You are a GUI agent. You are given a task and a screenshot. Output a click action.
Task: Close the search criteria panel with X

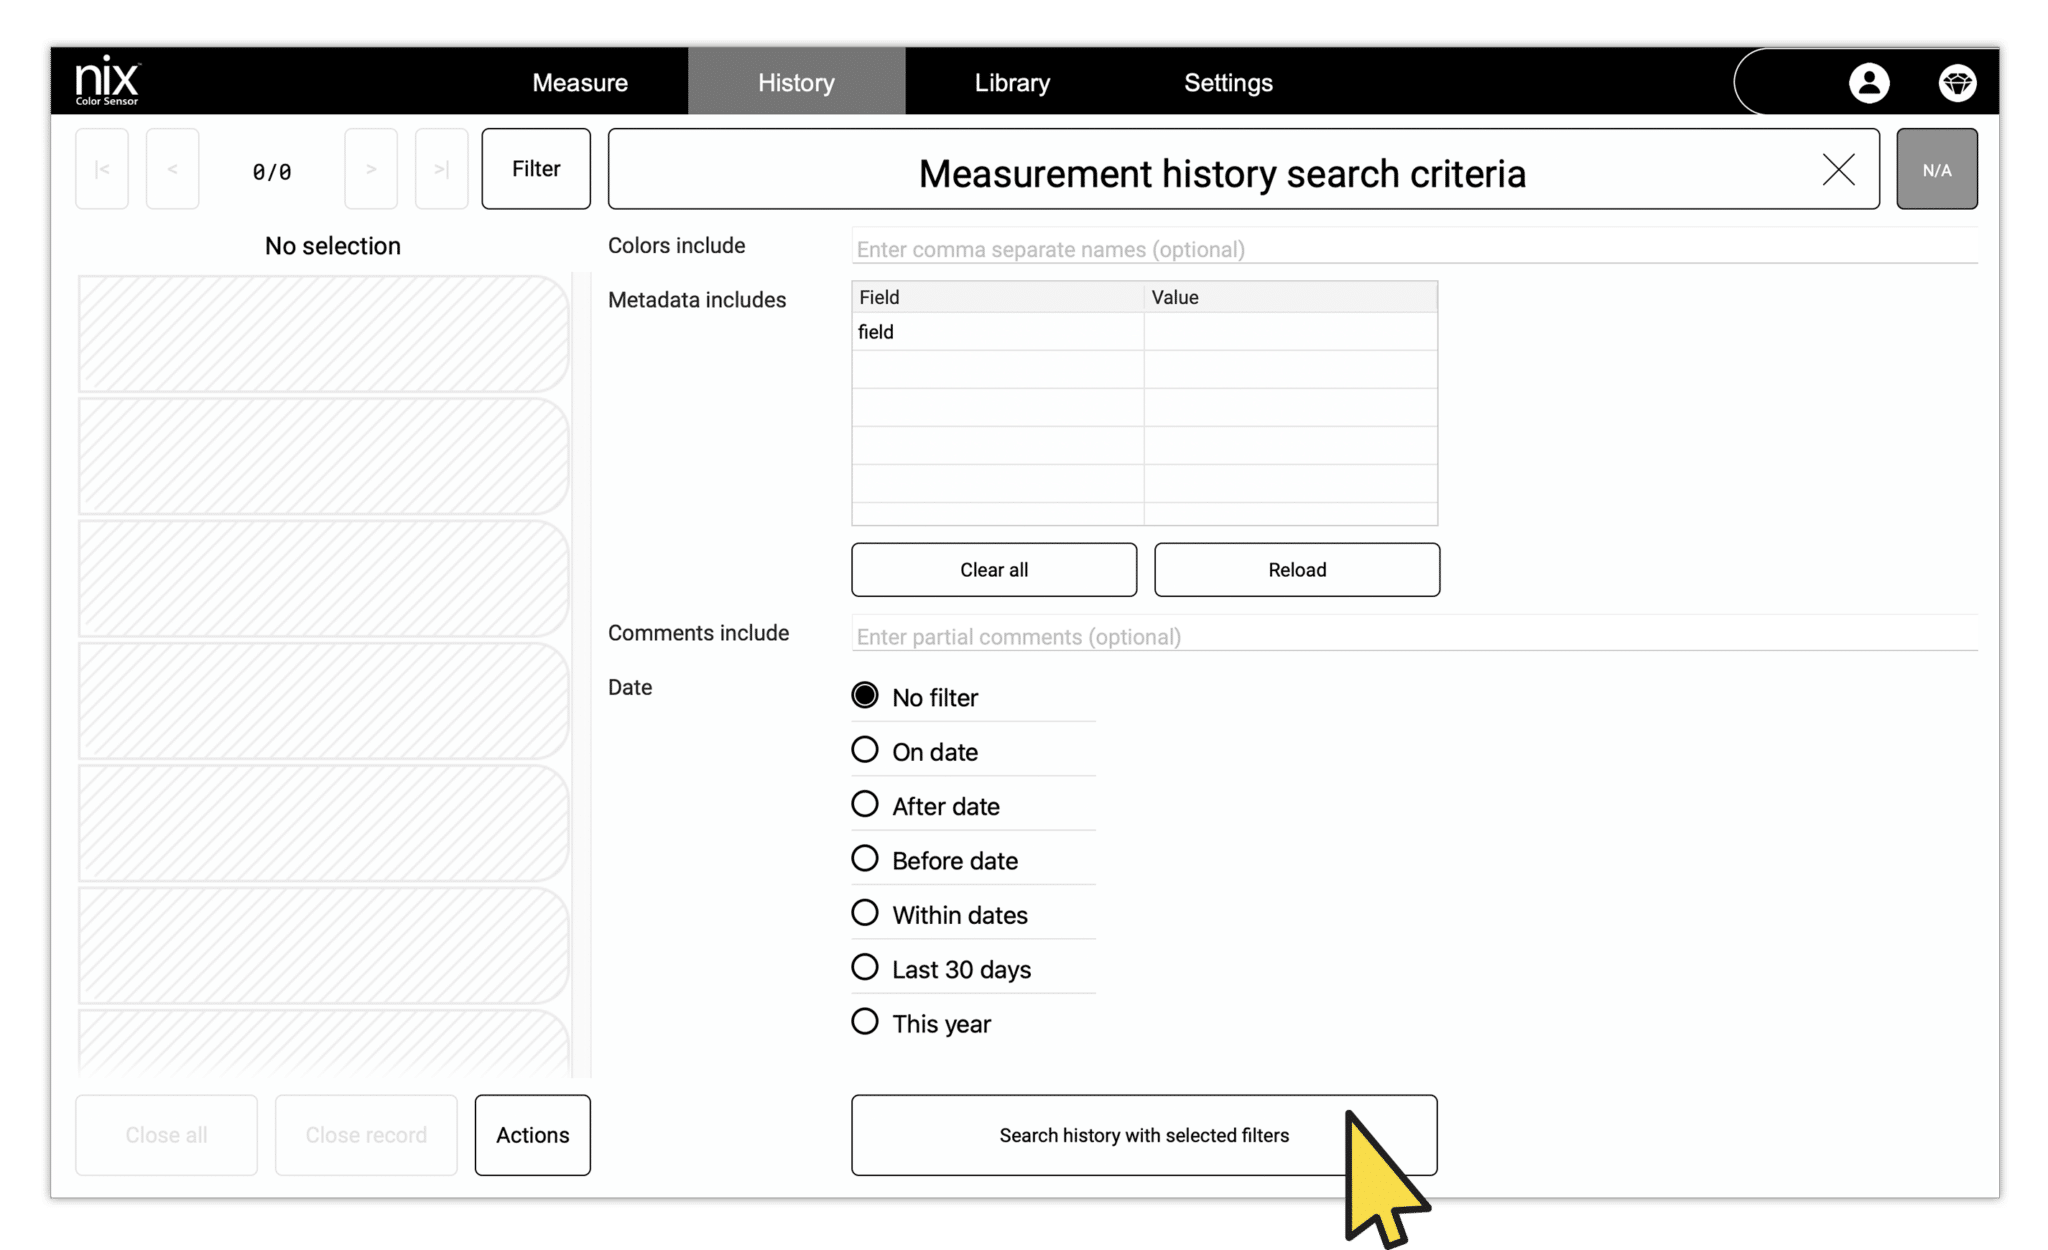click(1838, 169)
